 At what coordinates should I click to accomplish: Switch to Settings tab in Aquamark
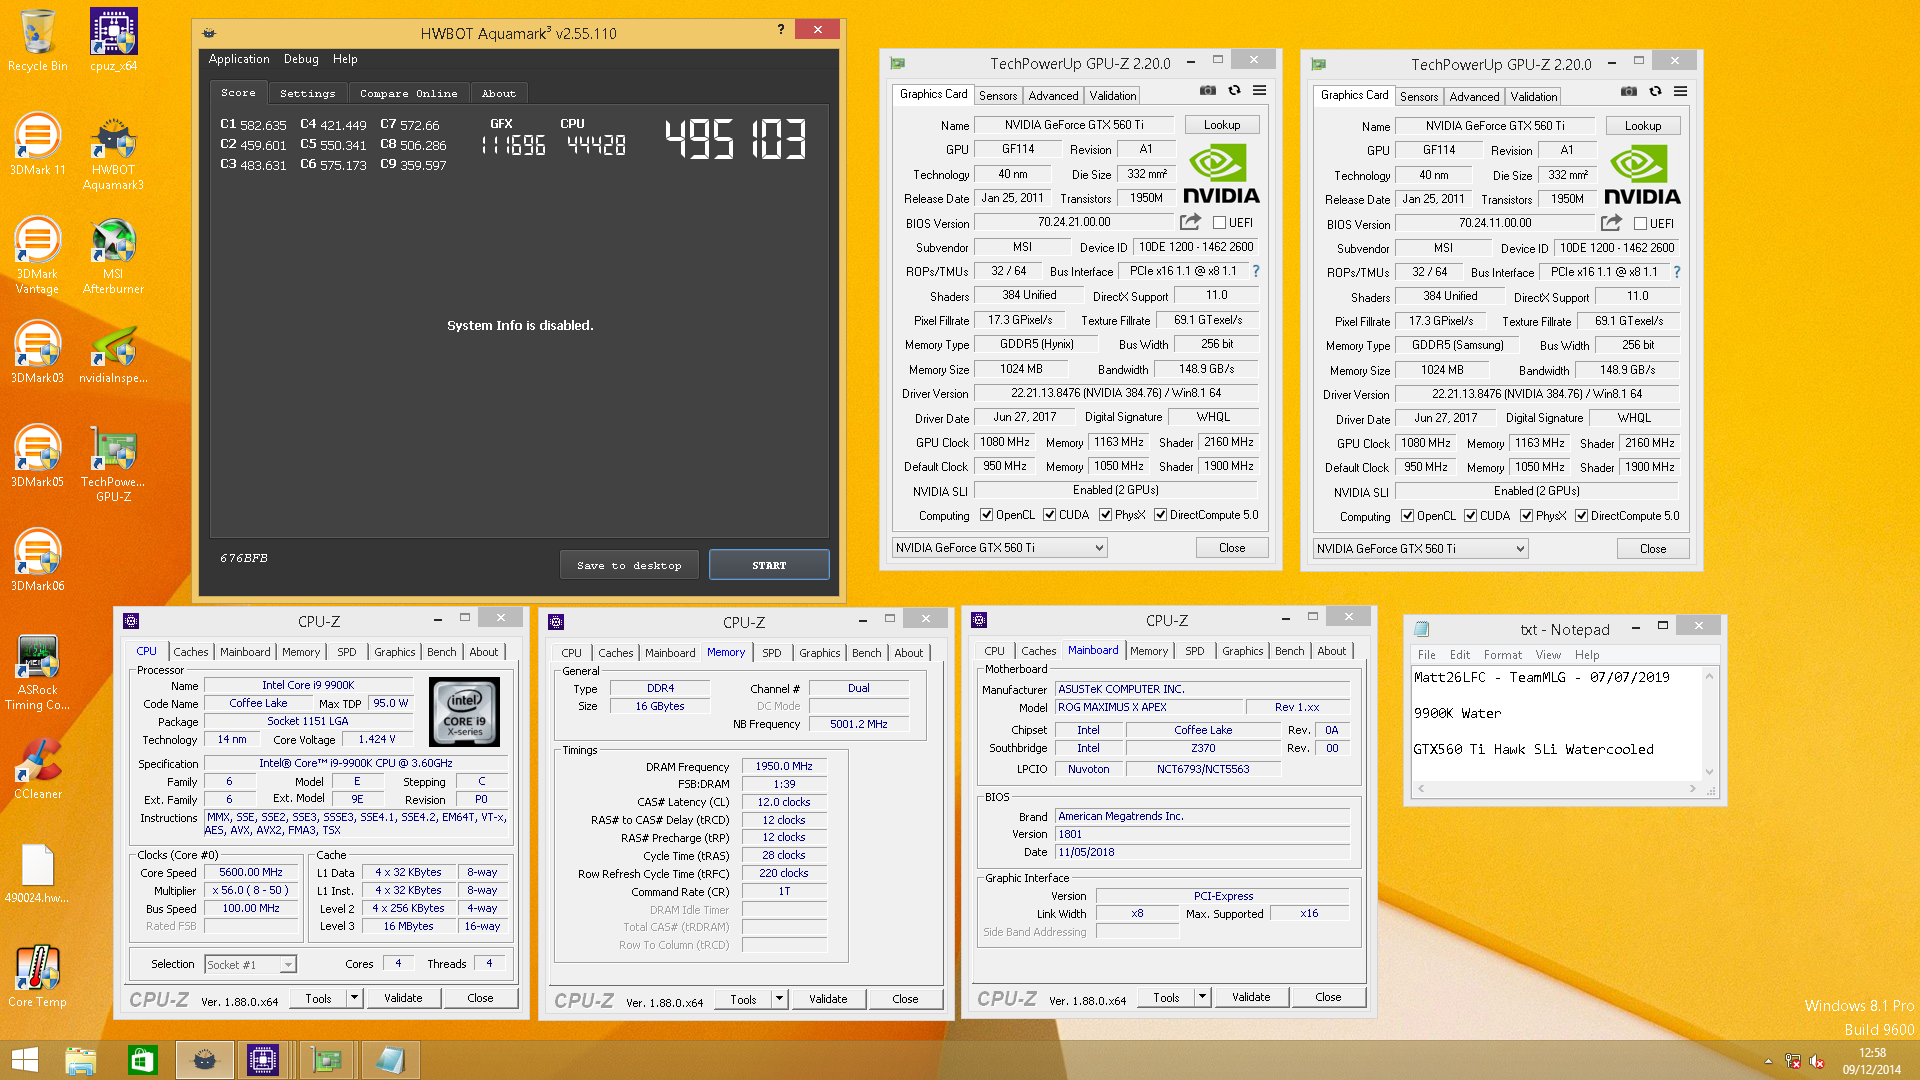[307, 93]
